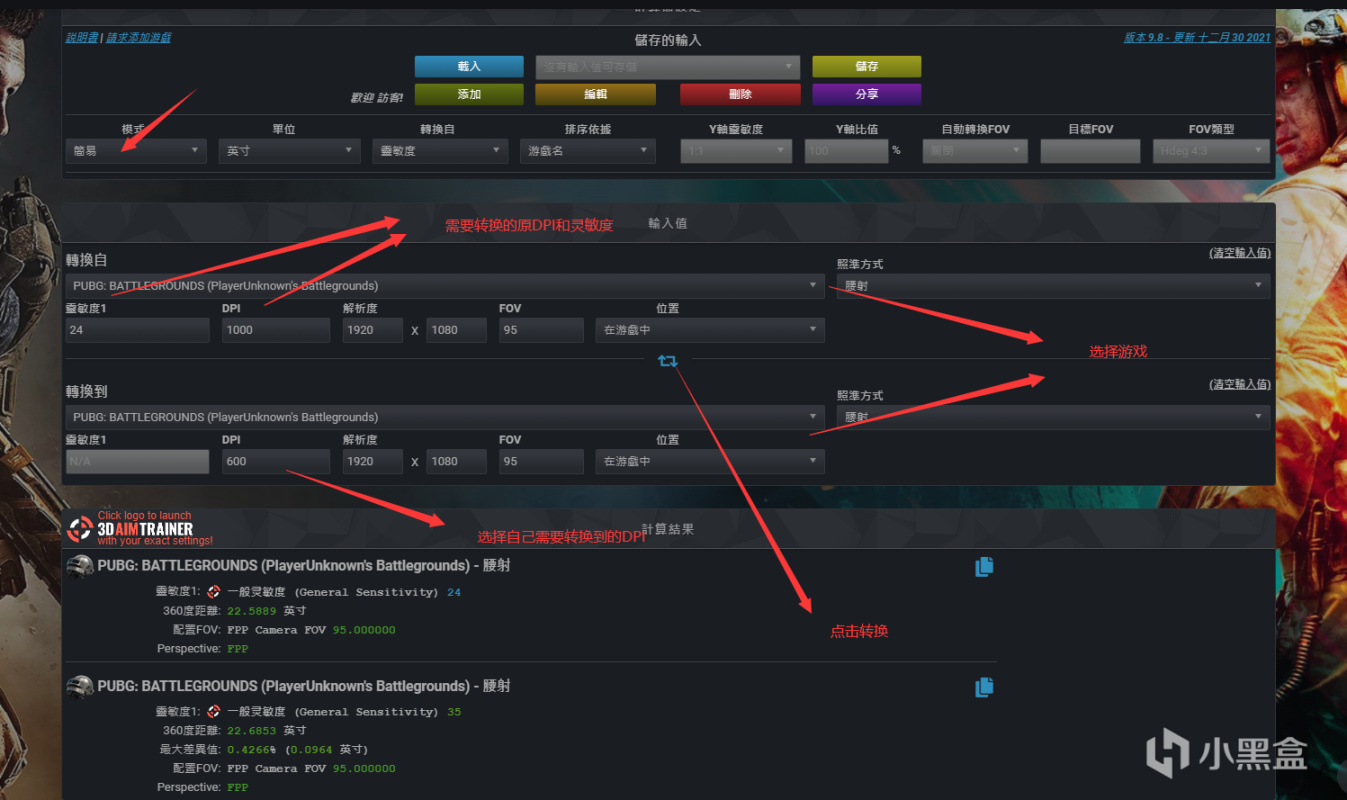Click the DPI field containing 600
Viewport: 1347px width, 800px height.
pyautogui.click(x=276, y=461)
